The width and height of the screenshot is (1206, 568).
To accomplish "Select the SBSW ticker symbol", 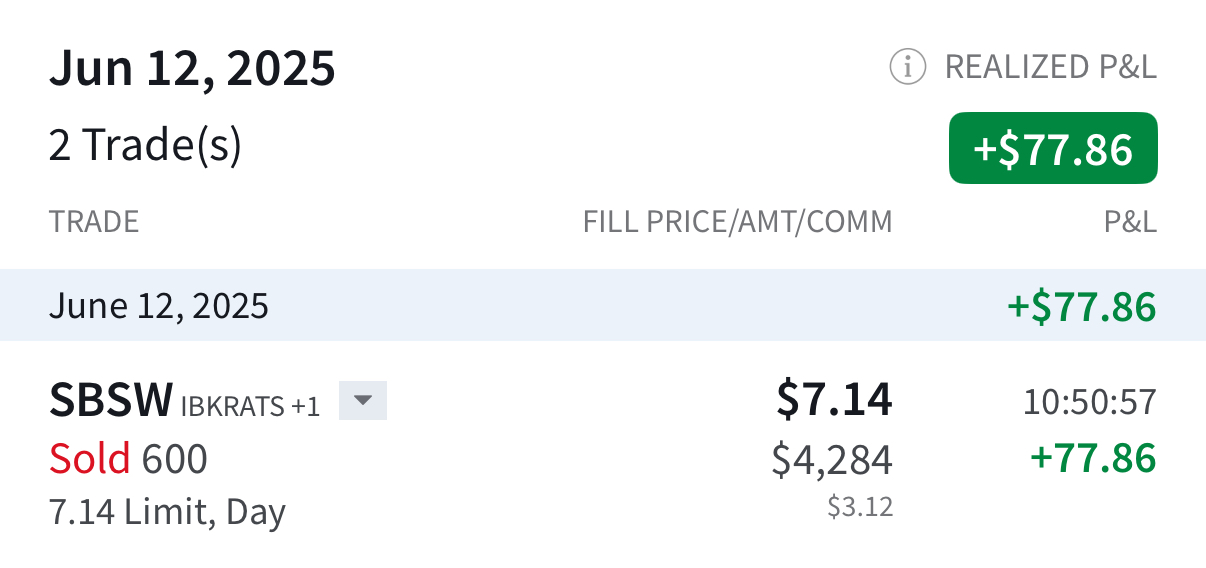I will (x=111, y=401).
